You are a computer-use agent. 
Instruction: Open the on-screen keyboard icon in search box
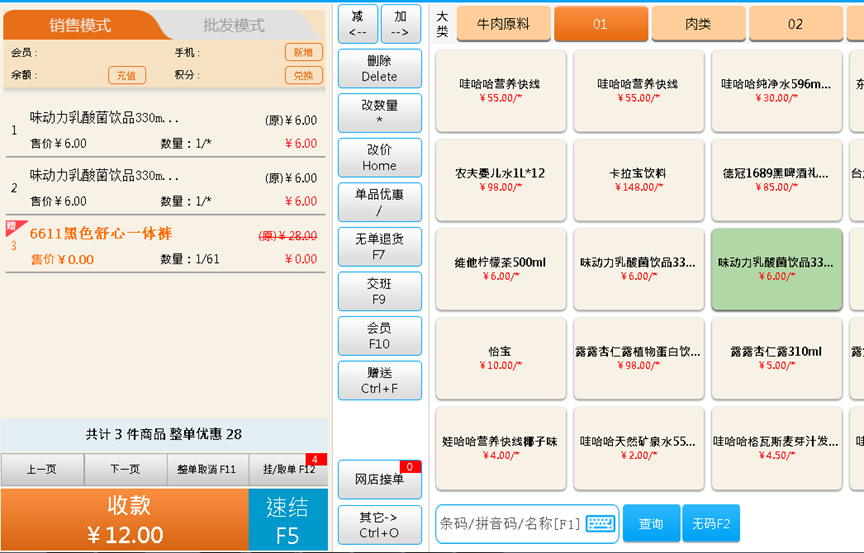coord(600,523)
